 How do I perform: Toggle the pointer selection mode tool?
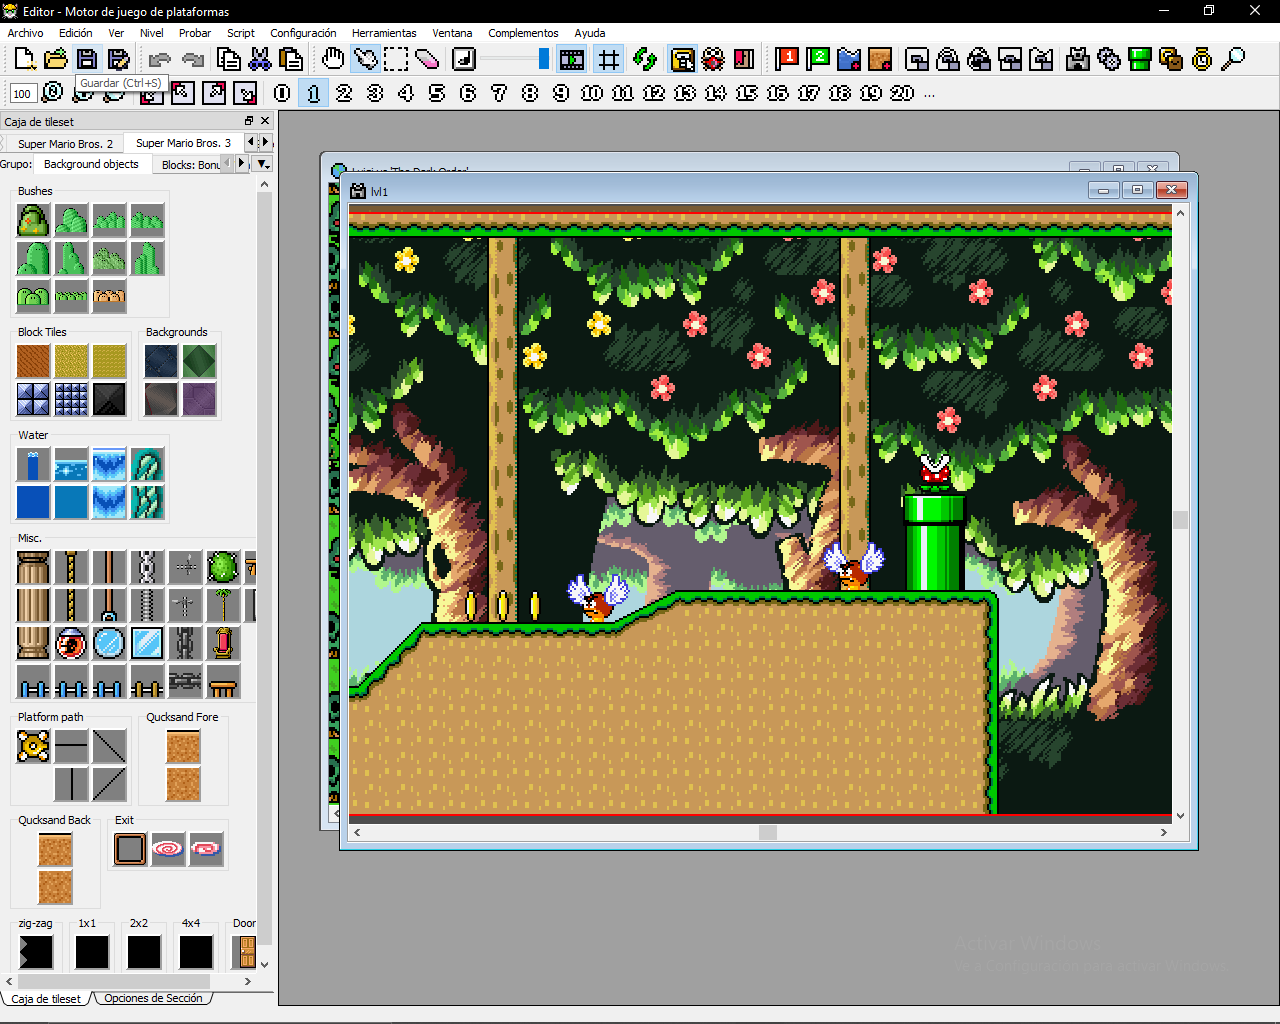click(366, 59)
